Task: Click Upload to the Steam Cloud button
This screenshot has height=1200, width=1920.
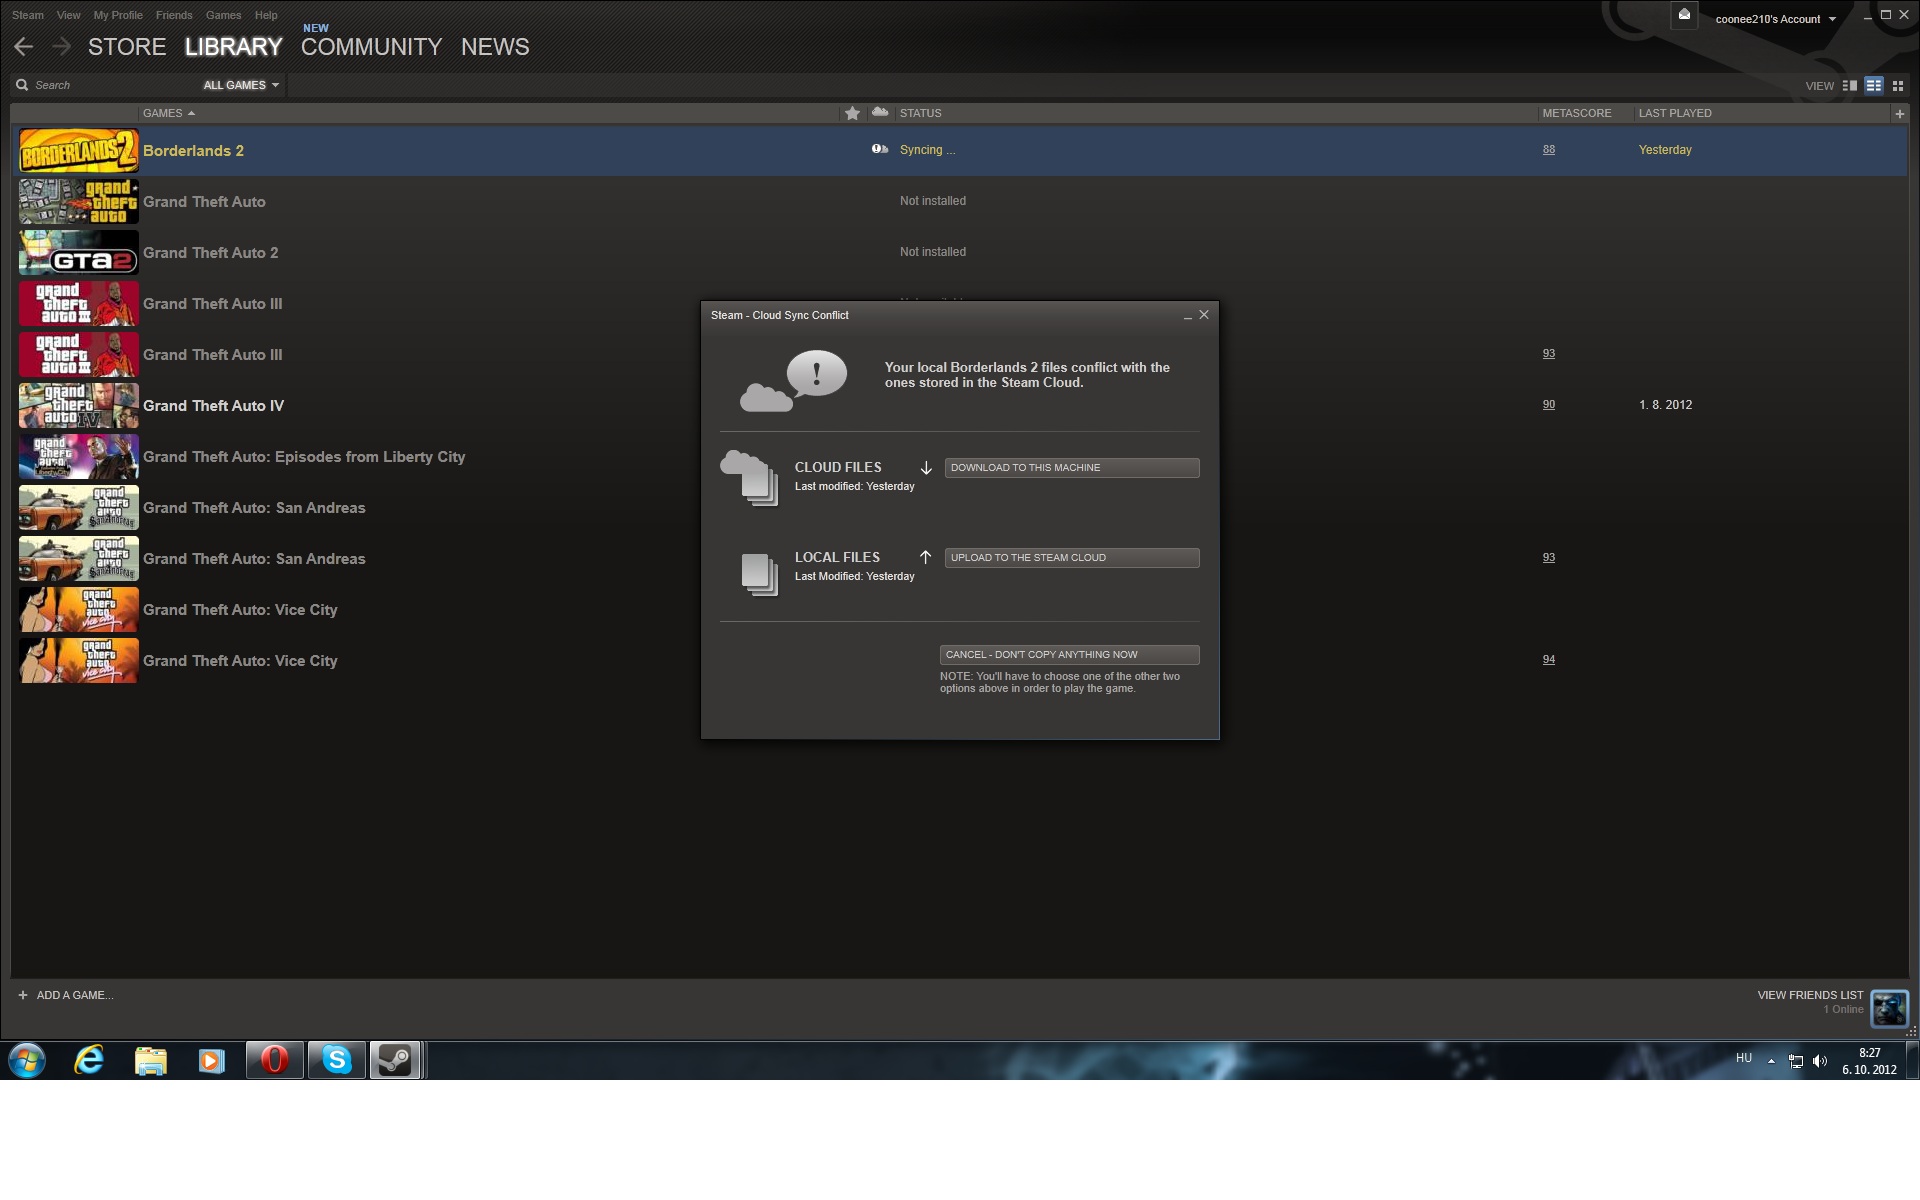Action: point(1071,558)
